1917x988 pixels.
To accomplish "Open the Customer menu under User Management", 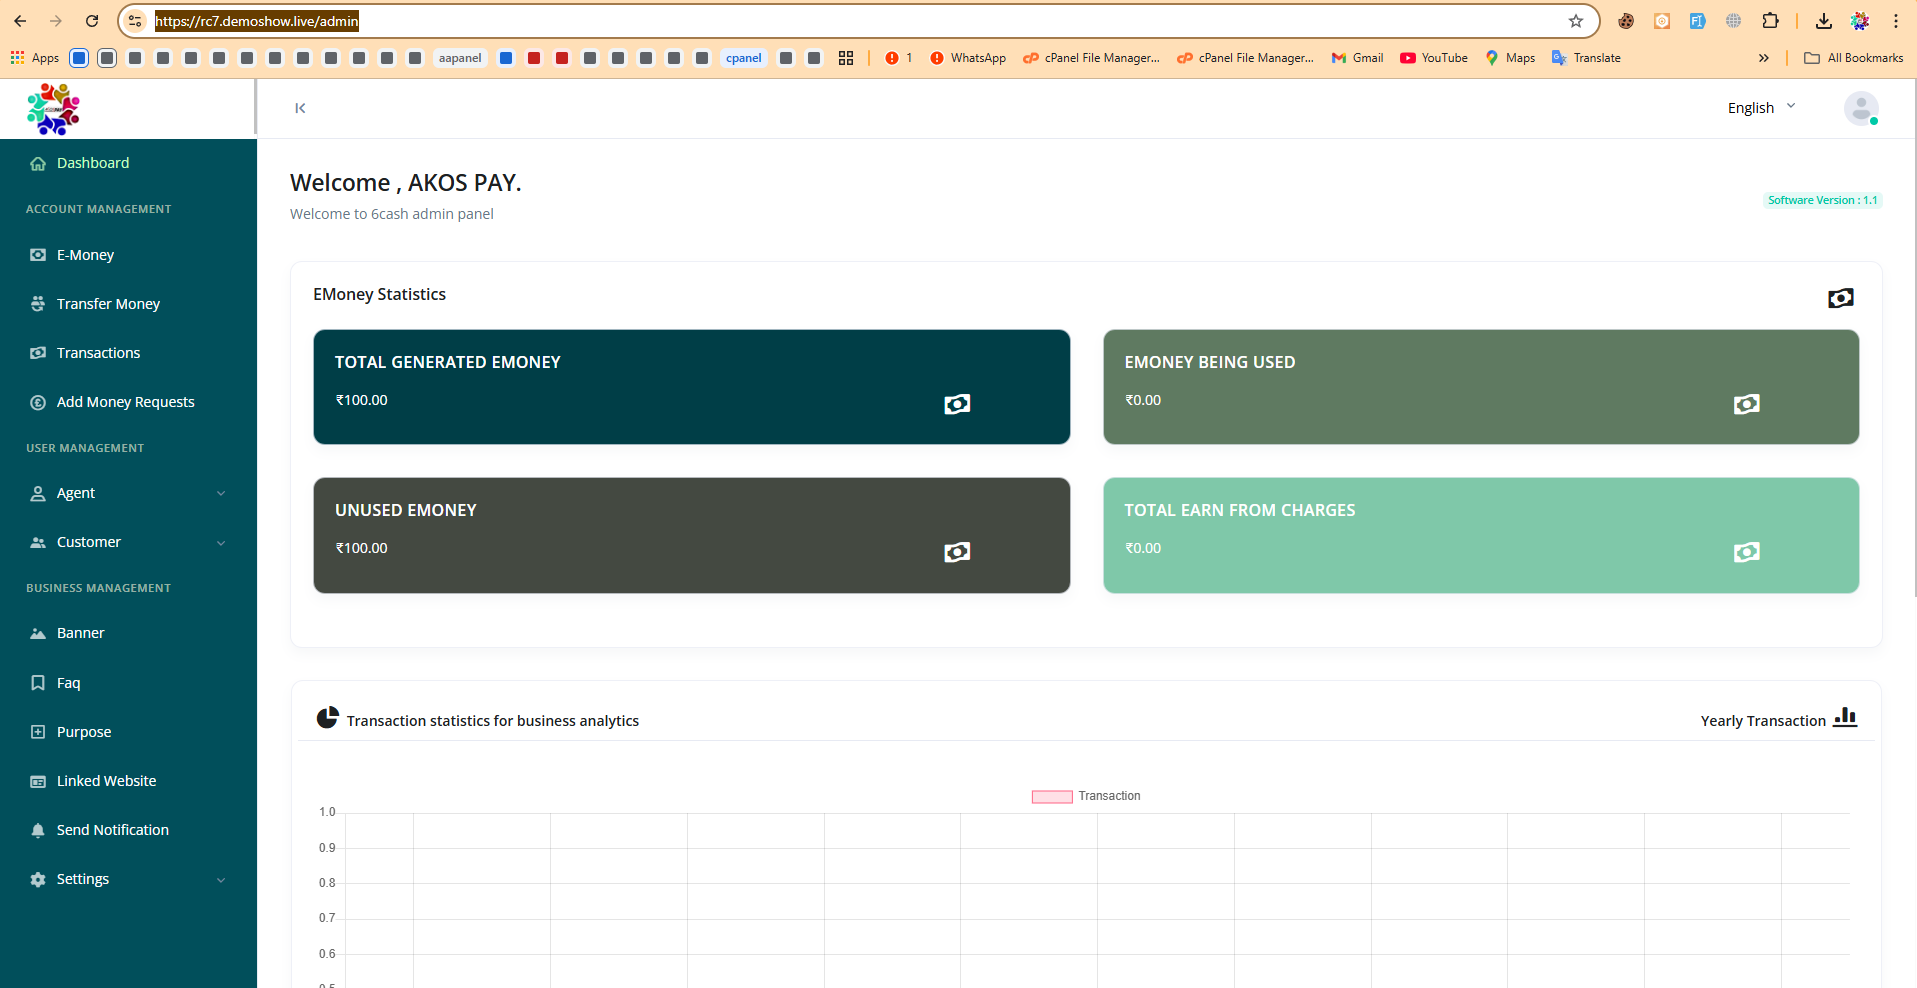I will coord(90,542).
